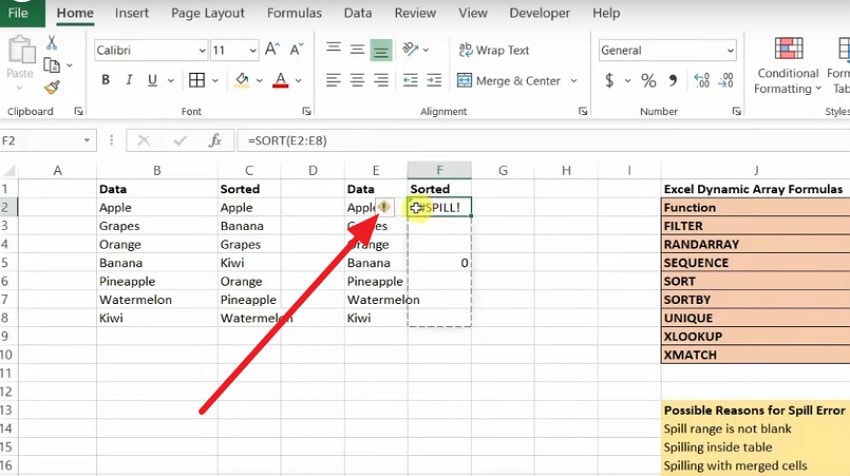The width and height of the screenshot is (850, 476).
Task: Select the "Spilling inside table" cell
Action: (756, 447)
